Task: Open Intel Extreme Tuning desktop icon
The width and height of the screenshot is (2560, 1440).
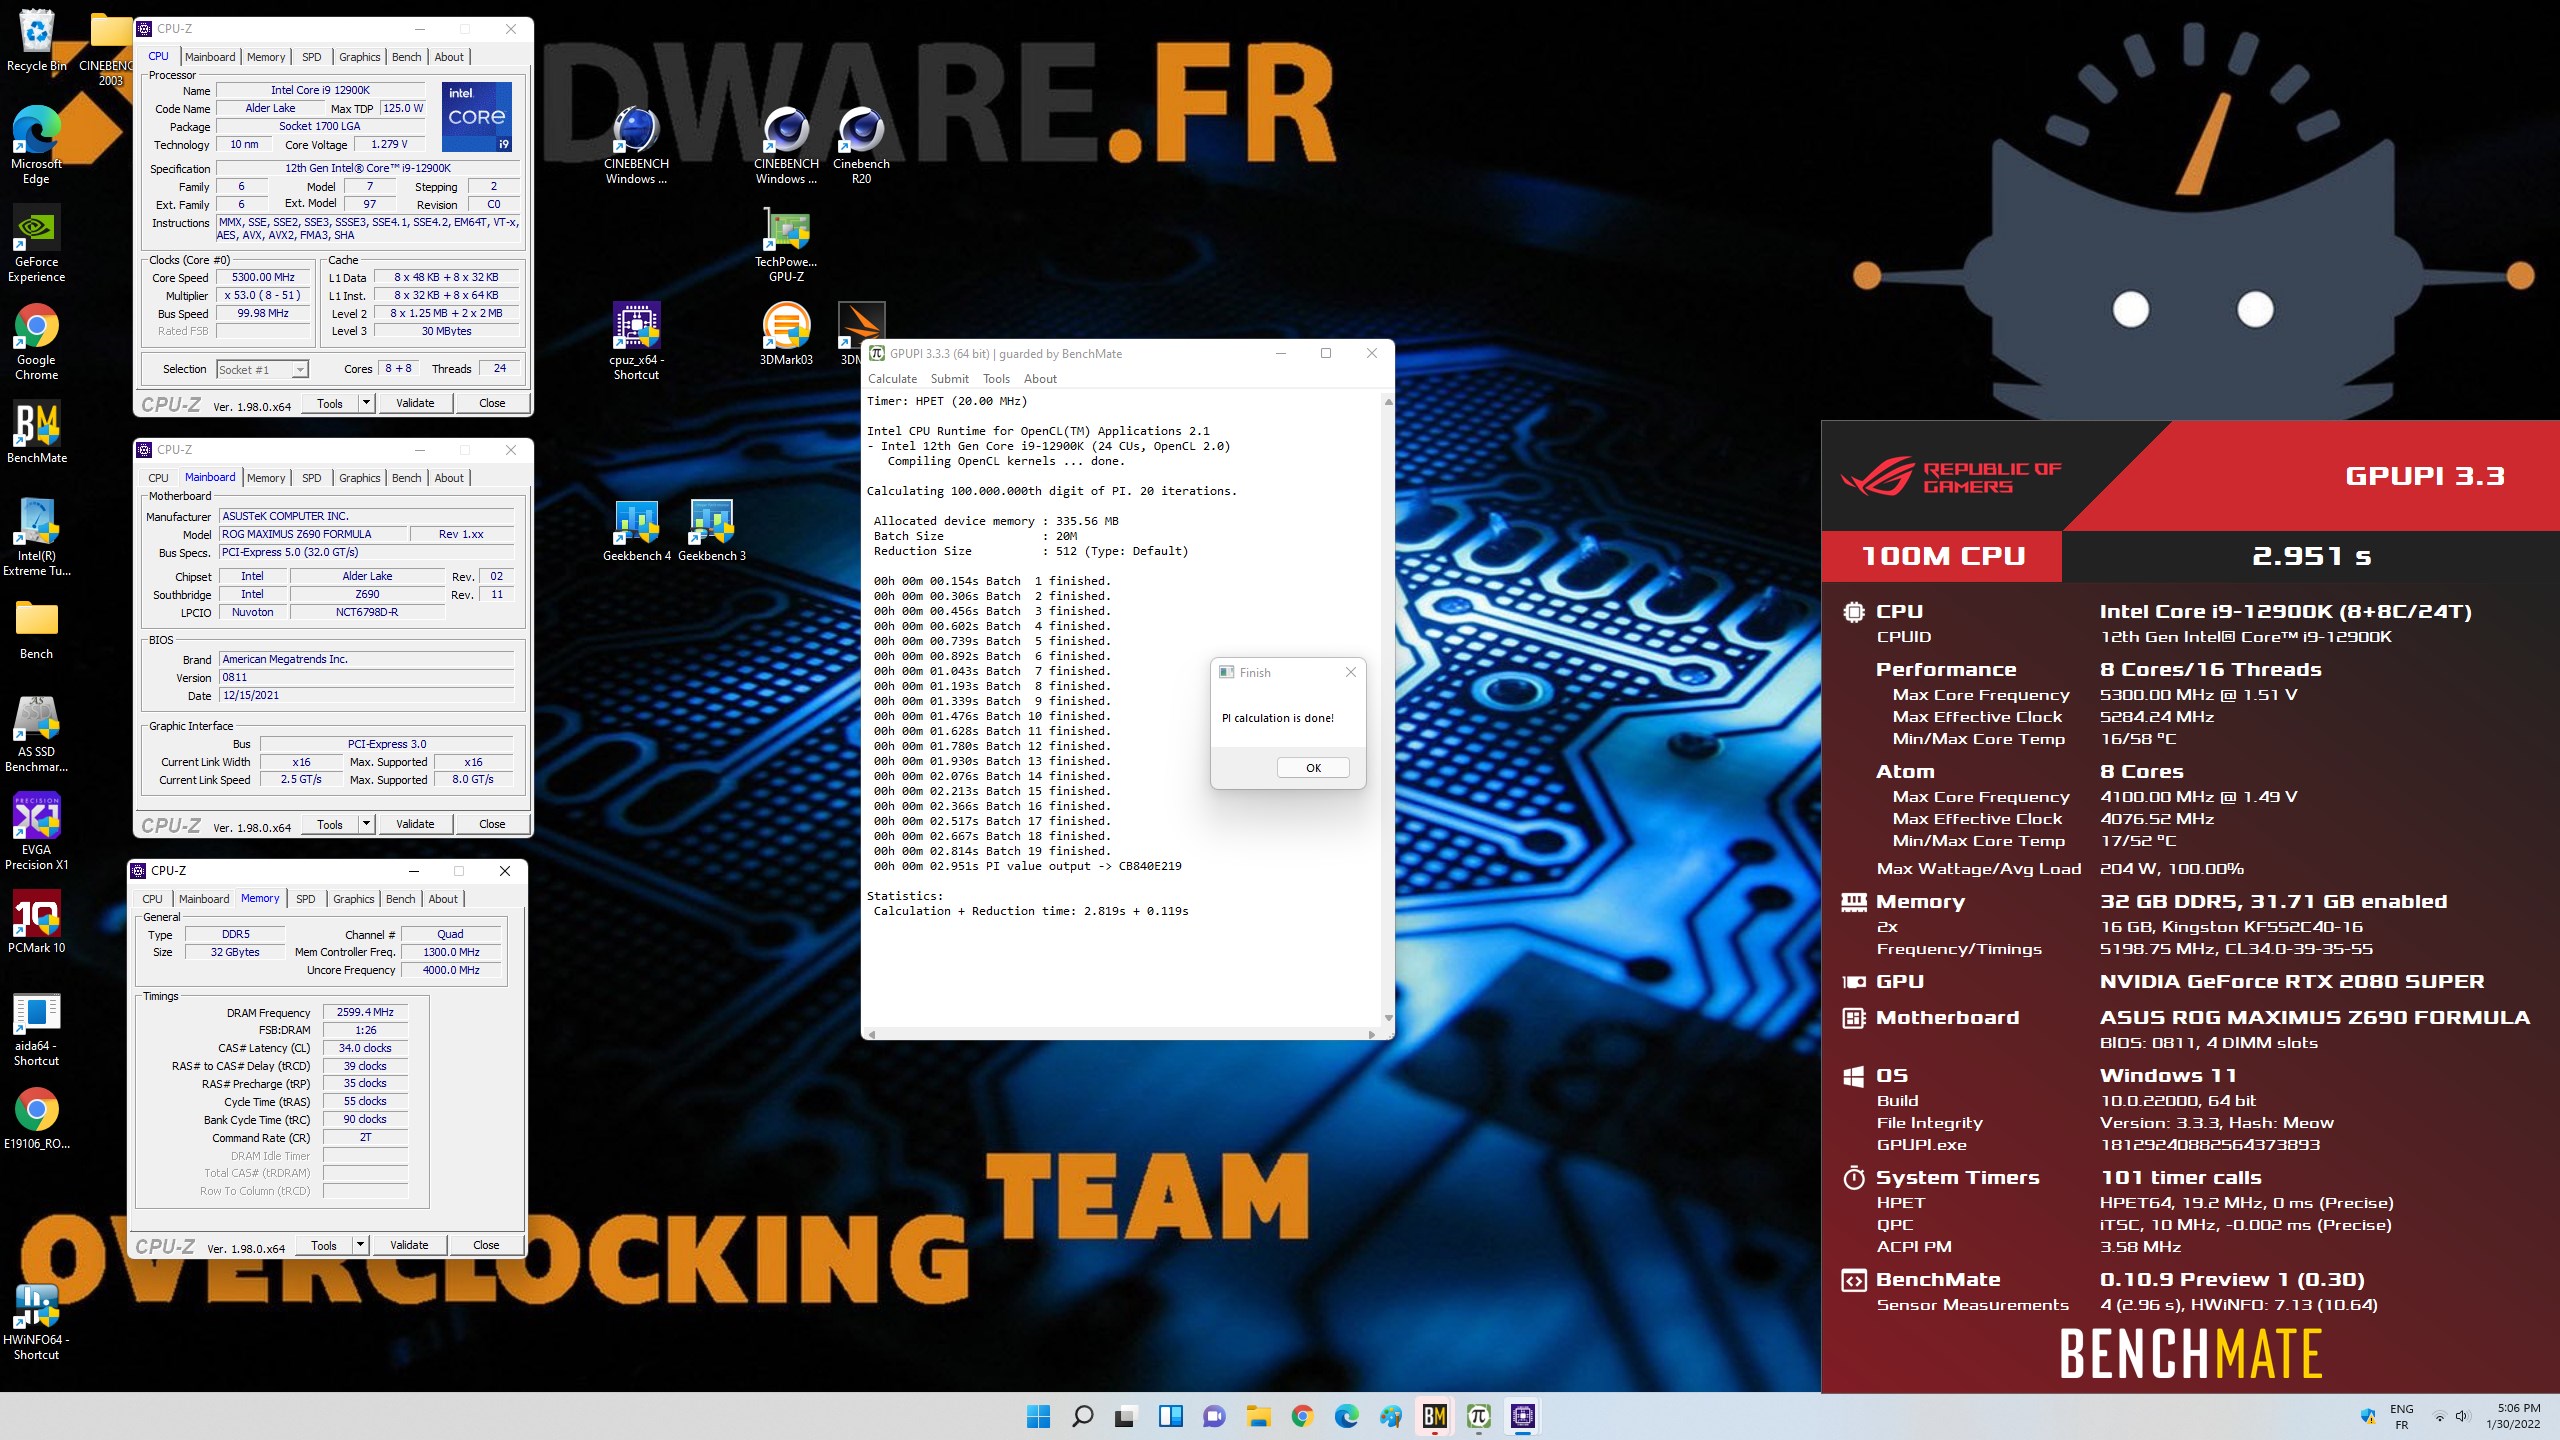Action: [36, 537]
